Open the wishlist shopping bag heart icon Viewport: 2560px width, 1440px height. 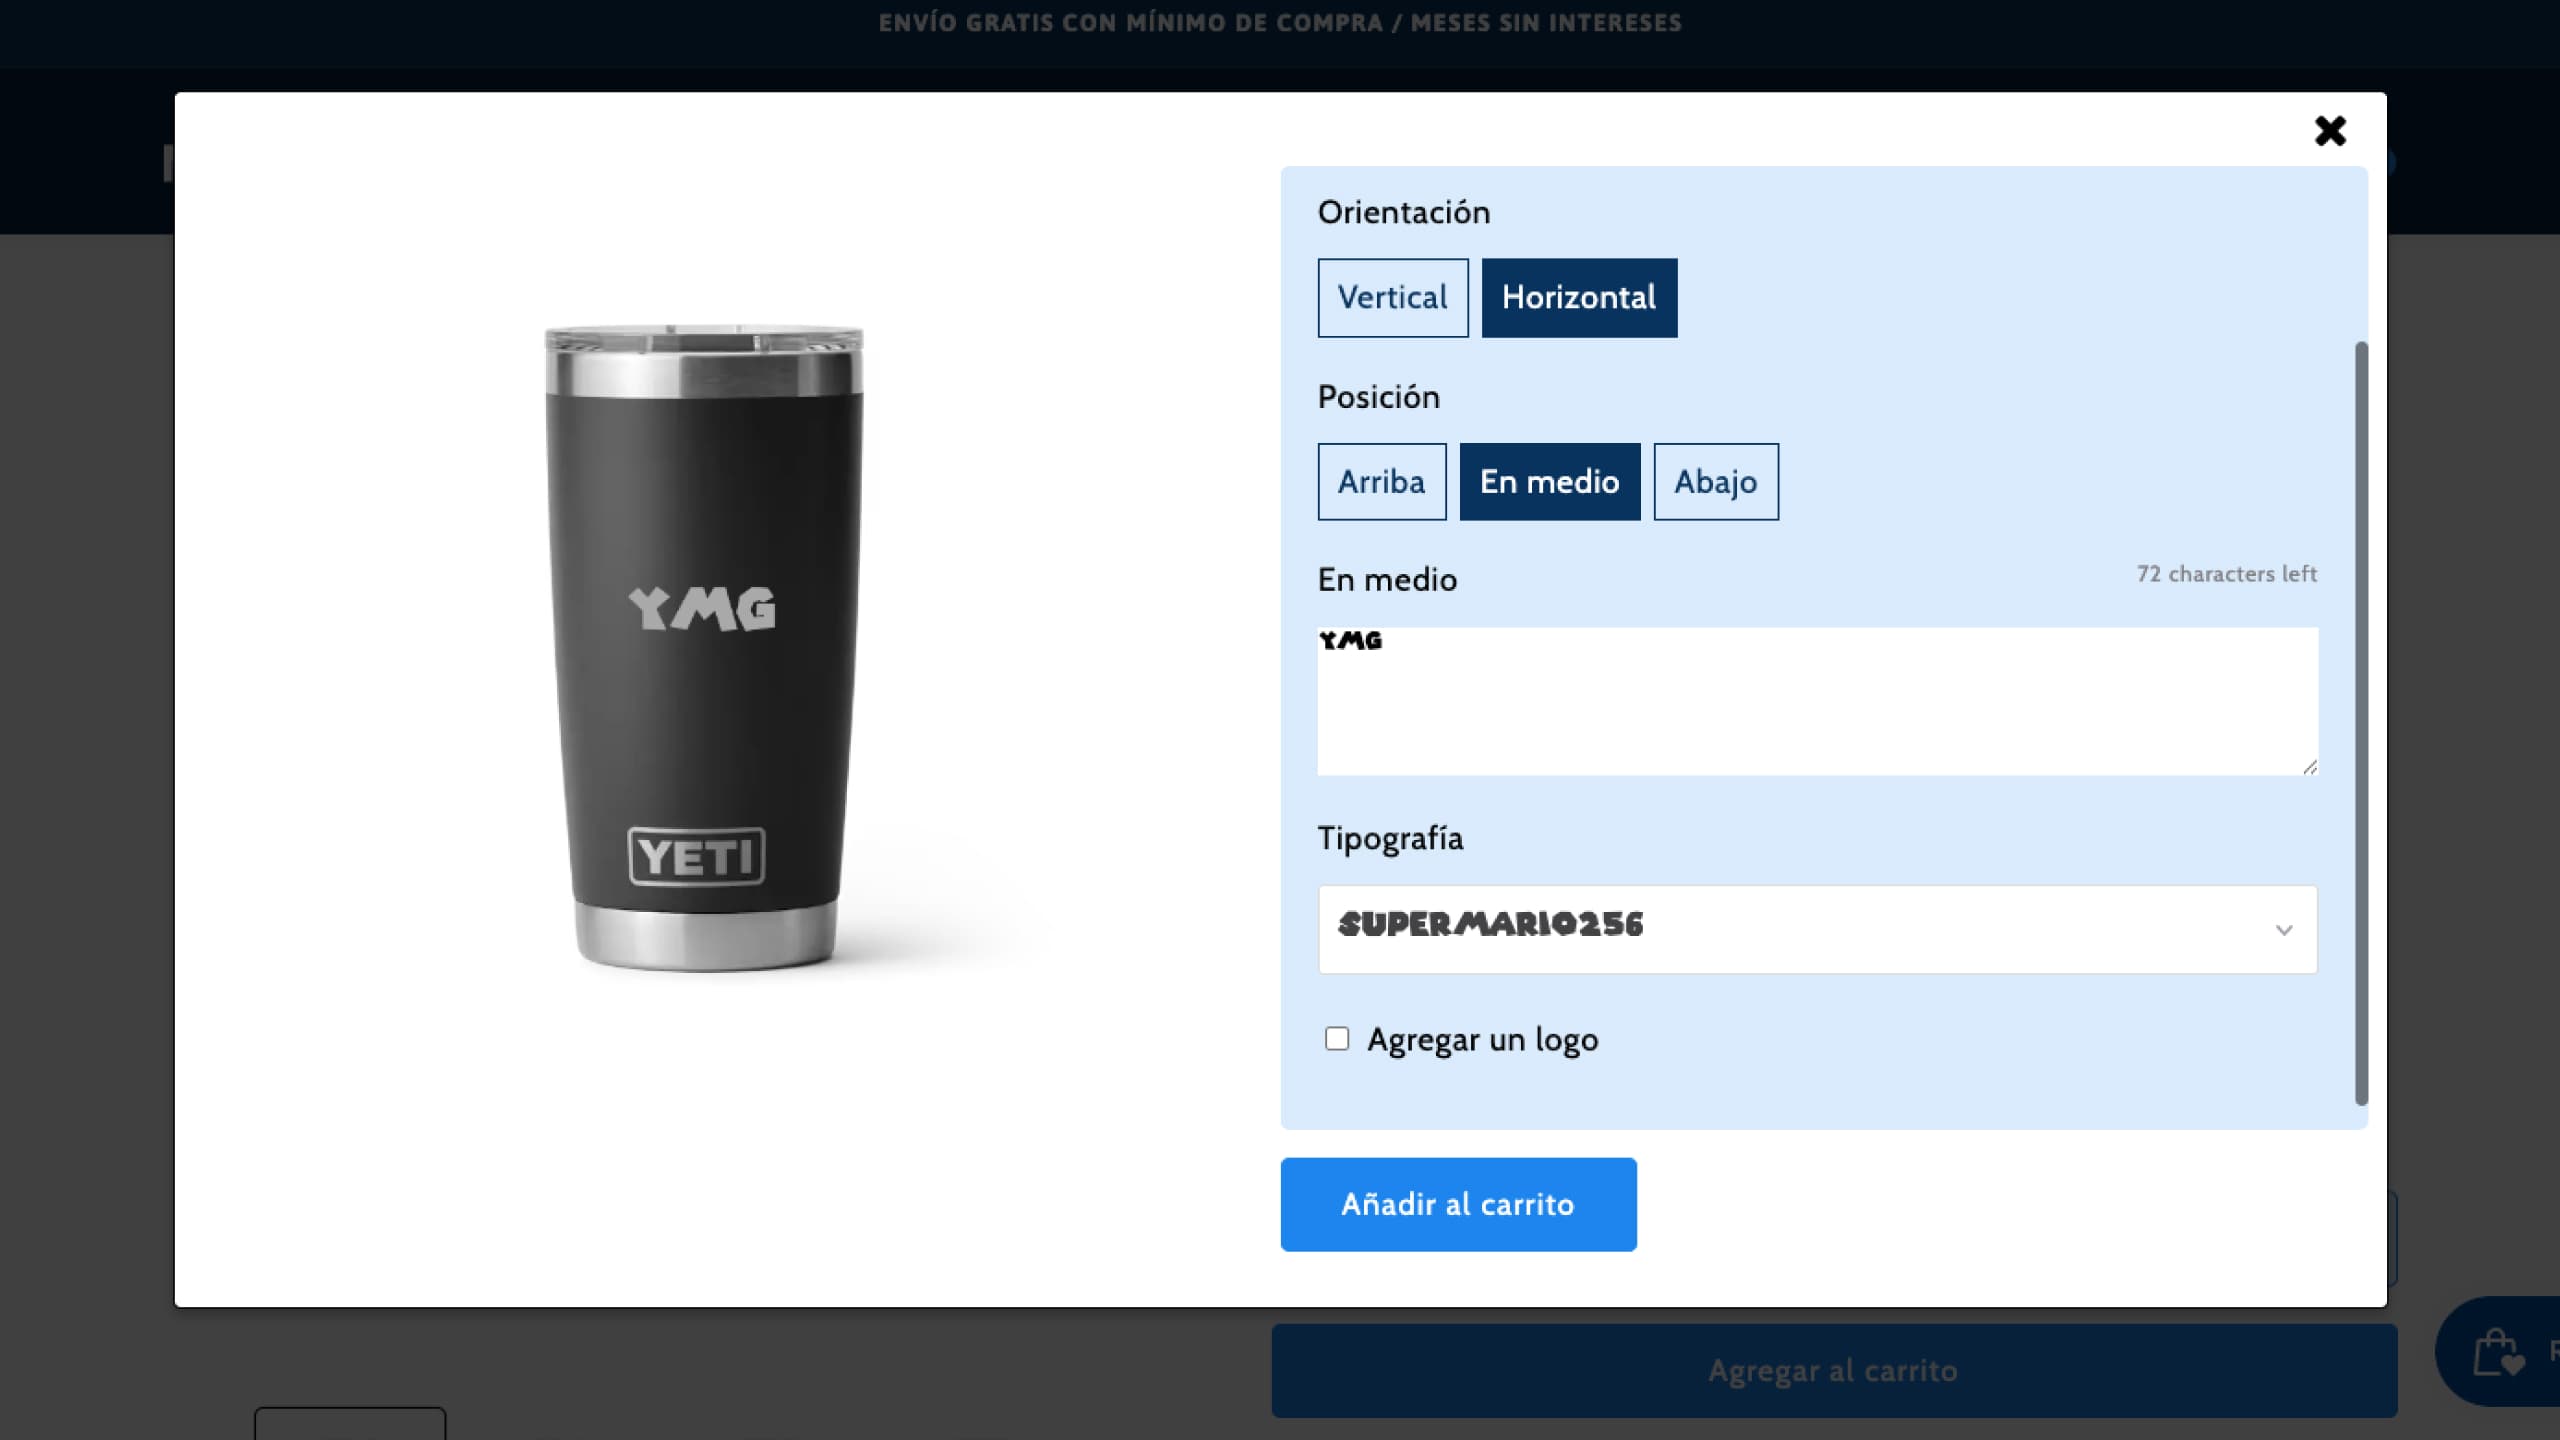pos(2498,1352)
